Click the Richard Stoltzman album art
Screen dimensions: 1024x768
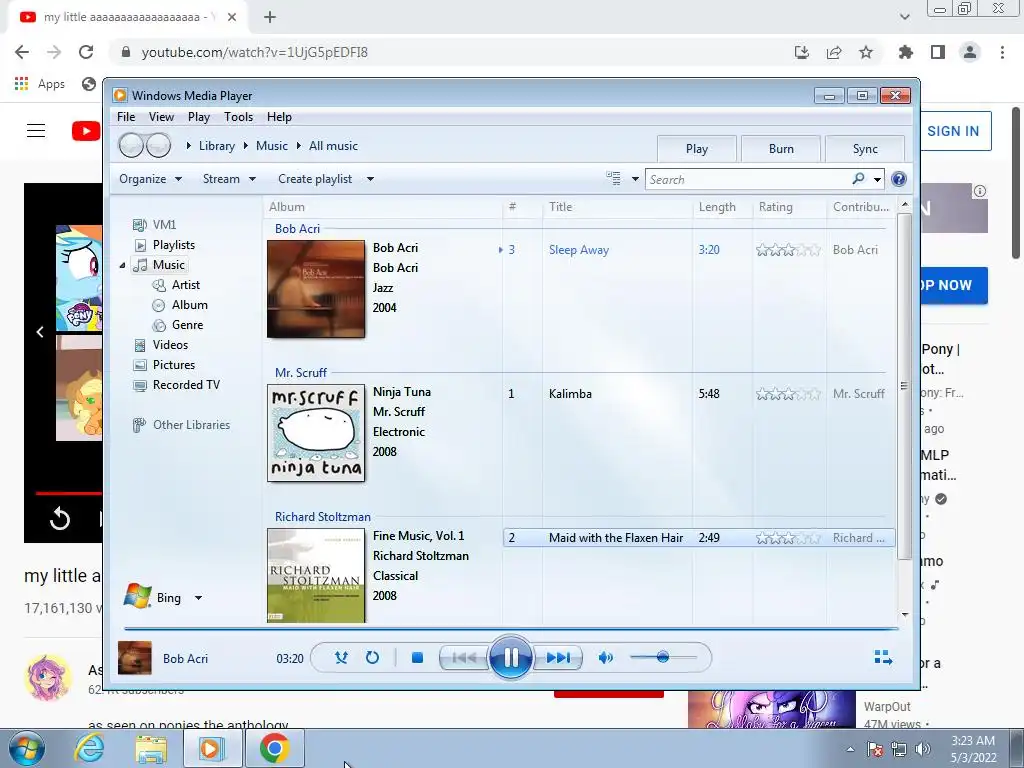pos(316,575)
